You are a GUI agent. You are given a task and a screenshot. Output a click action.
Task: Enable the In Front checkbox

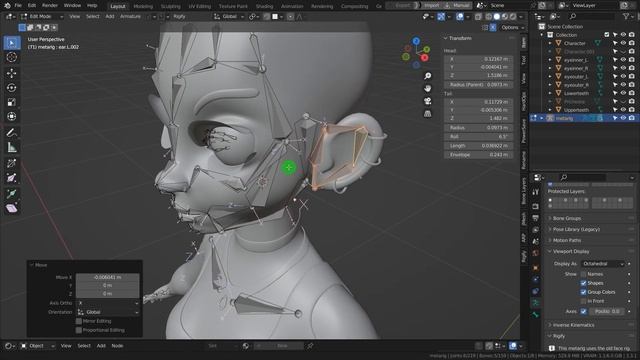(x=583, y=301)
